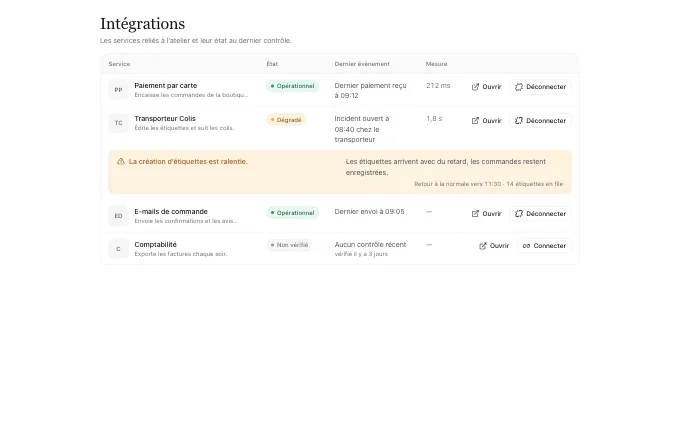
Task: Click the Opérationnel badge on E-mails de commande
Action: (292, 212)
